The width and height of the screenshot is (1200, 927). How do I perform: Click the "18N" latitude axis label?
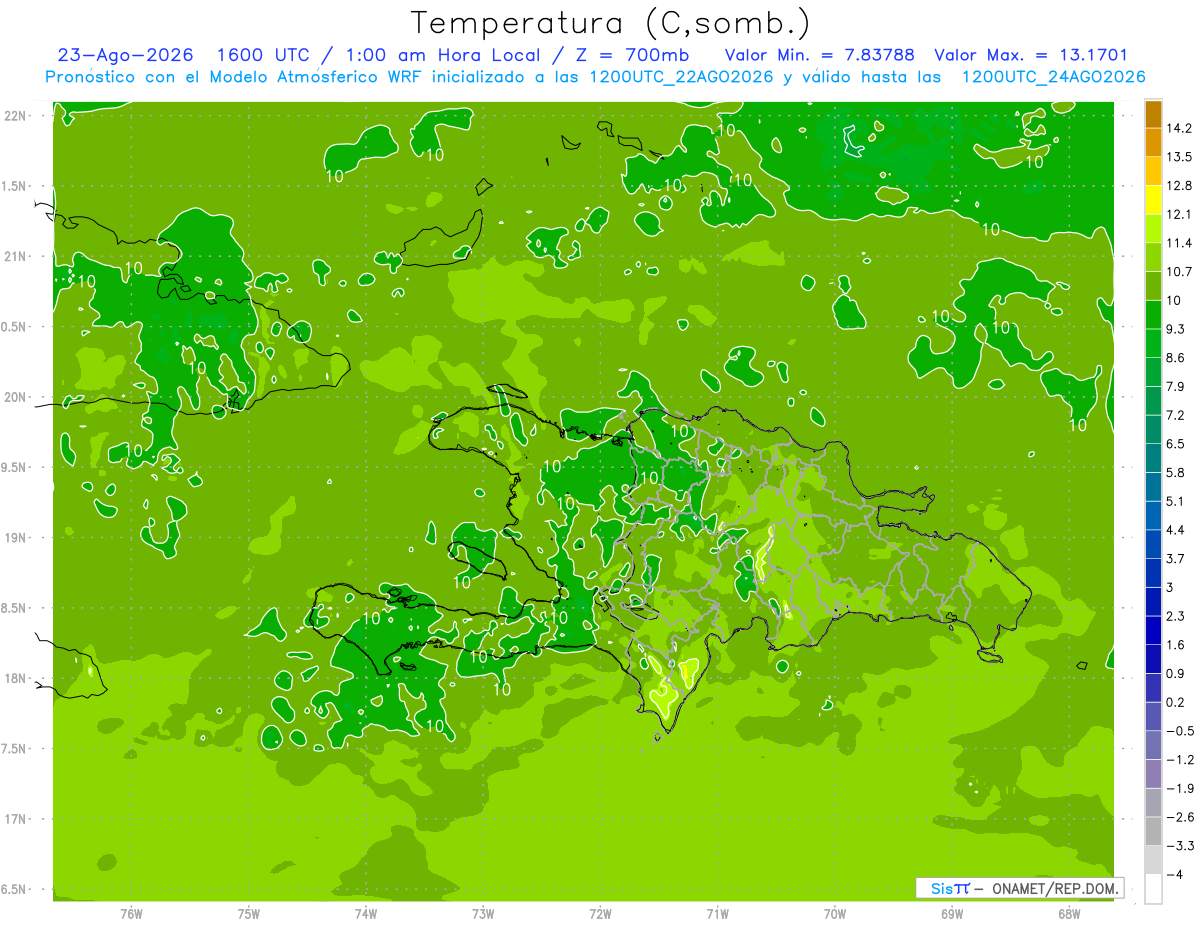[x=15, y=678]
